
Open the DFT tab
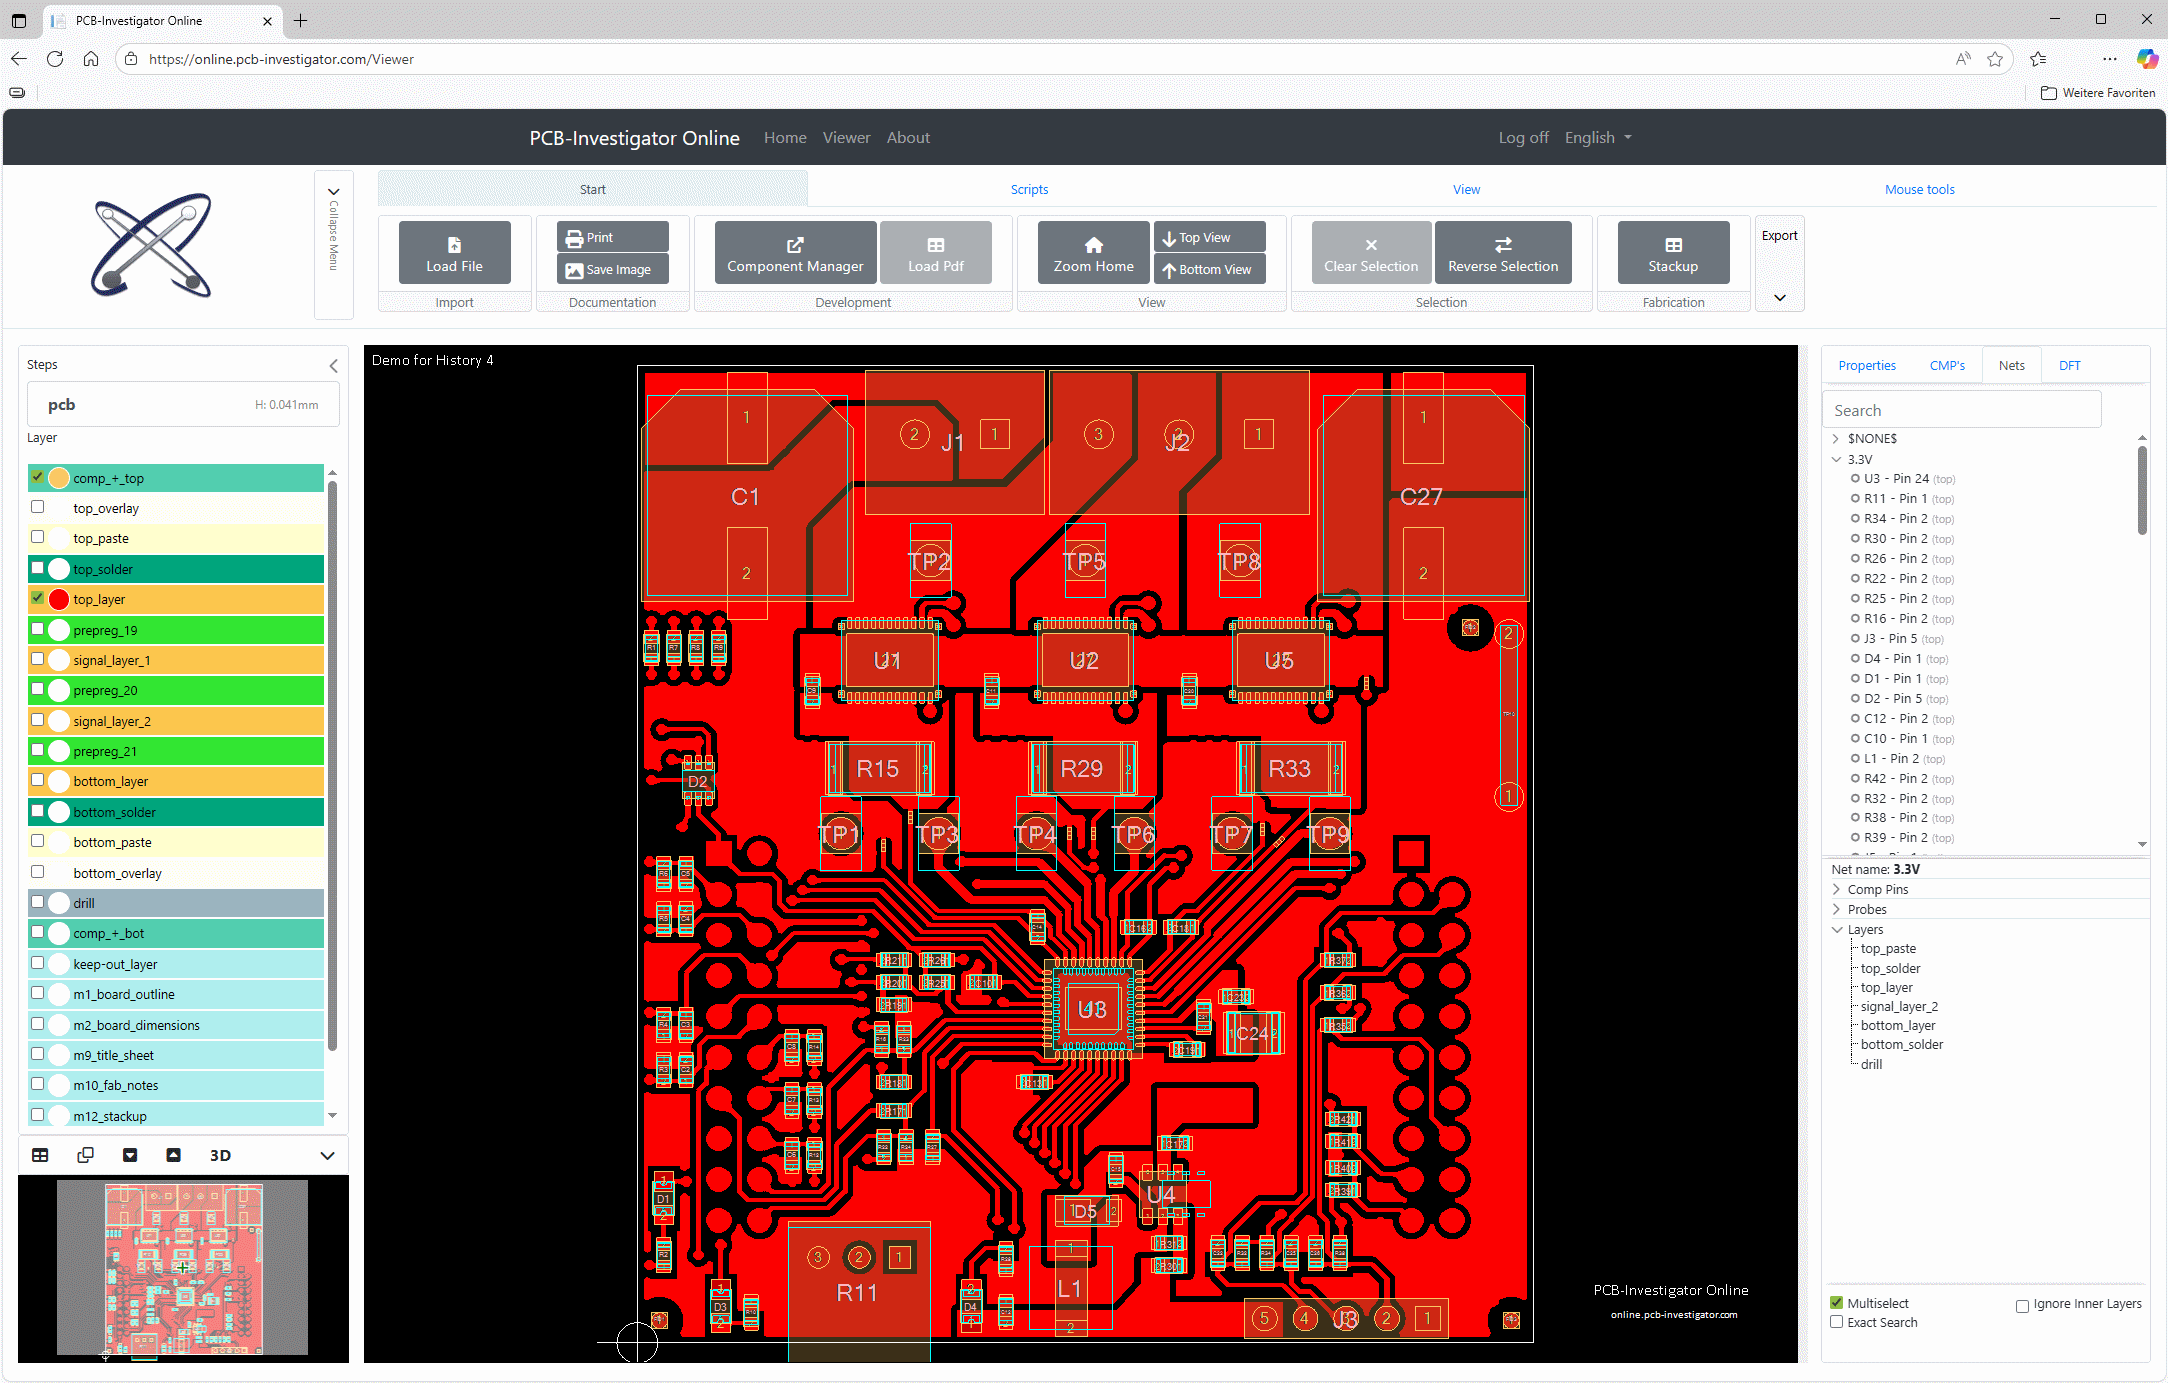2069,365
